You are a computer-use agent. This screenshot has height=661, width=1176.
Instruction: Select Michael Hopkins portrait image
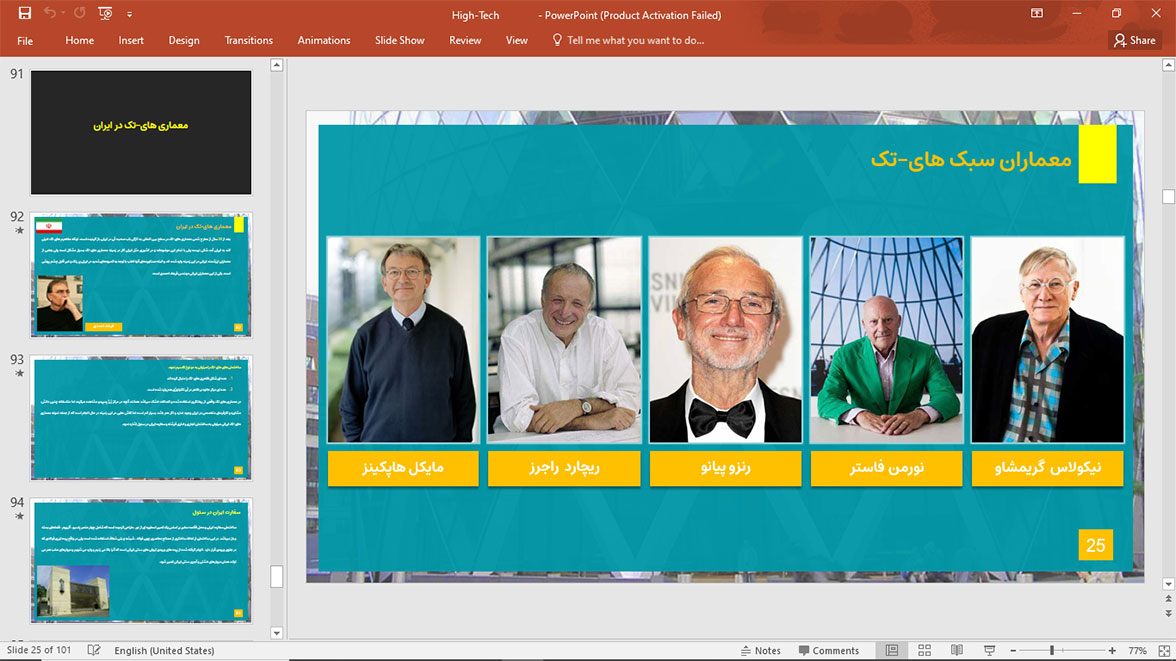tap(404, 340)
